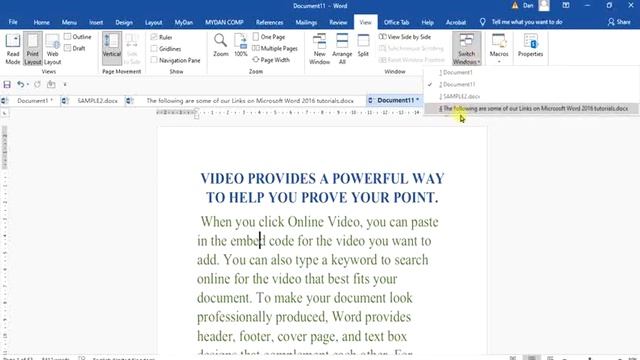Screen dimensions: 640x360
Task: Open the File menu
Action: 13,22
